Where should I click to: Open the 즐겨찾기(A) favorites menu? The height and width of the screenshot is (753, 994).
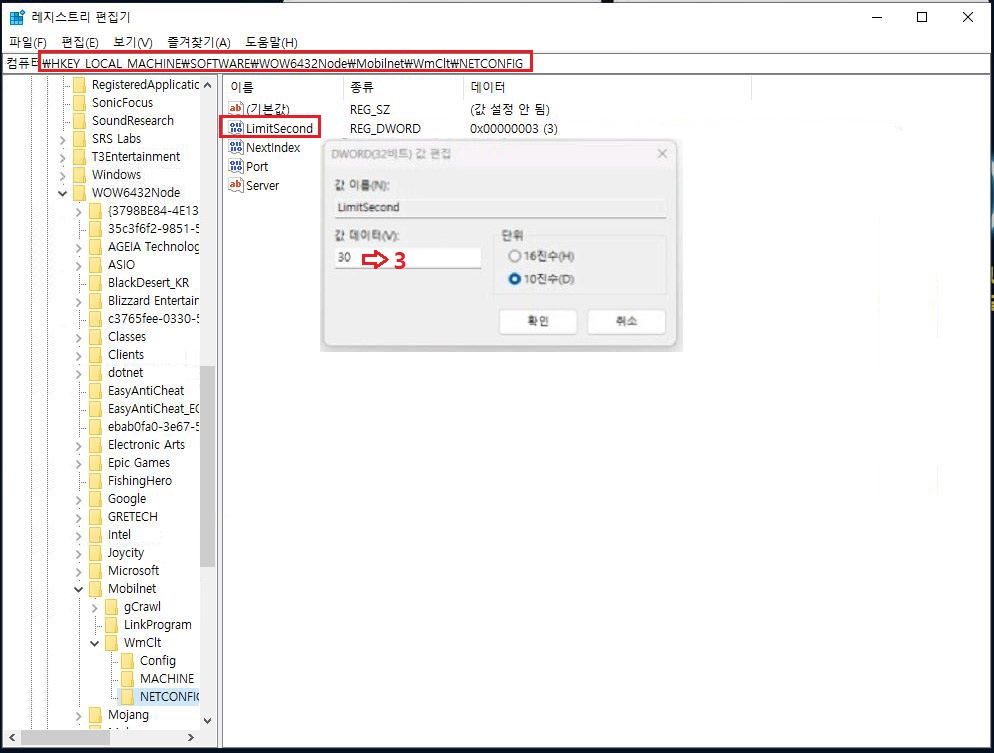coord(200,42)
